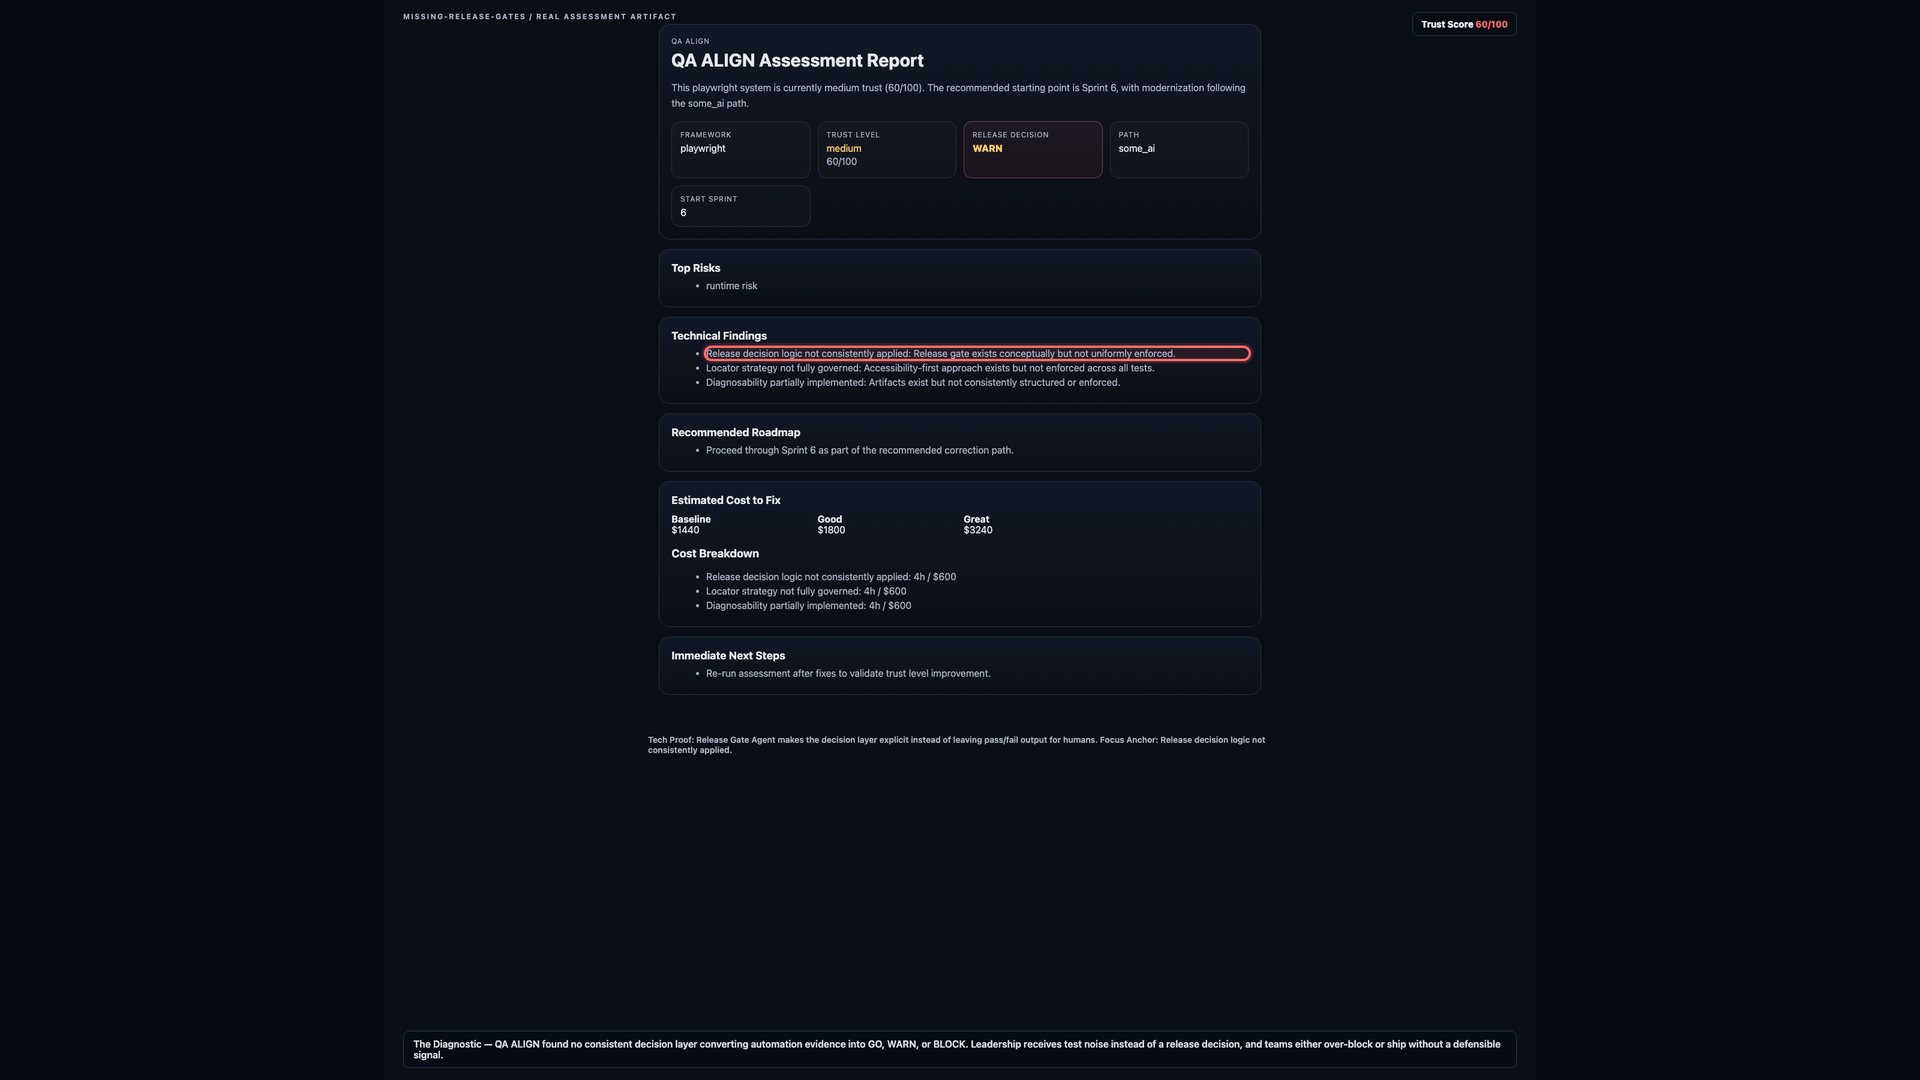Click 'Release decision logic... 4h / $600' breakdown row

coord(831,577)
